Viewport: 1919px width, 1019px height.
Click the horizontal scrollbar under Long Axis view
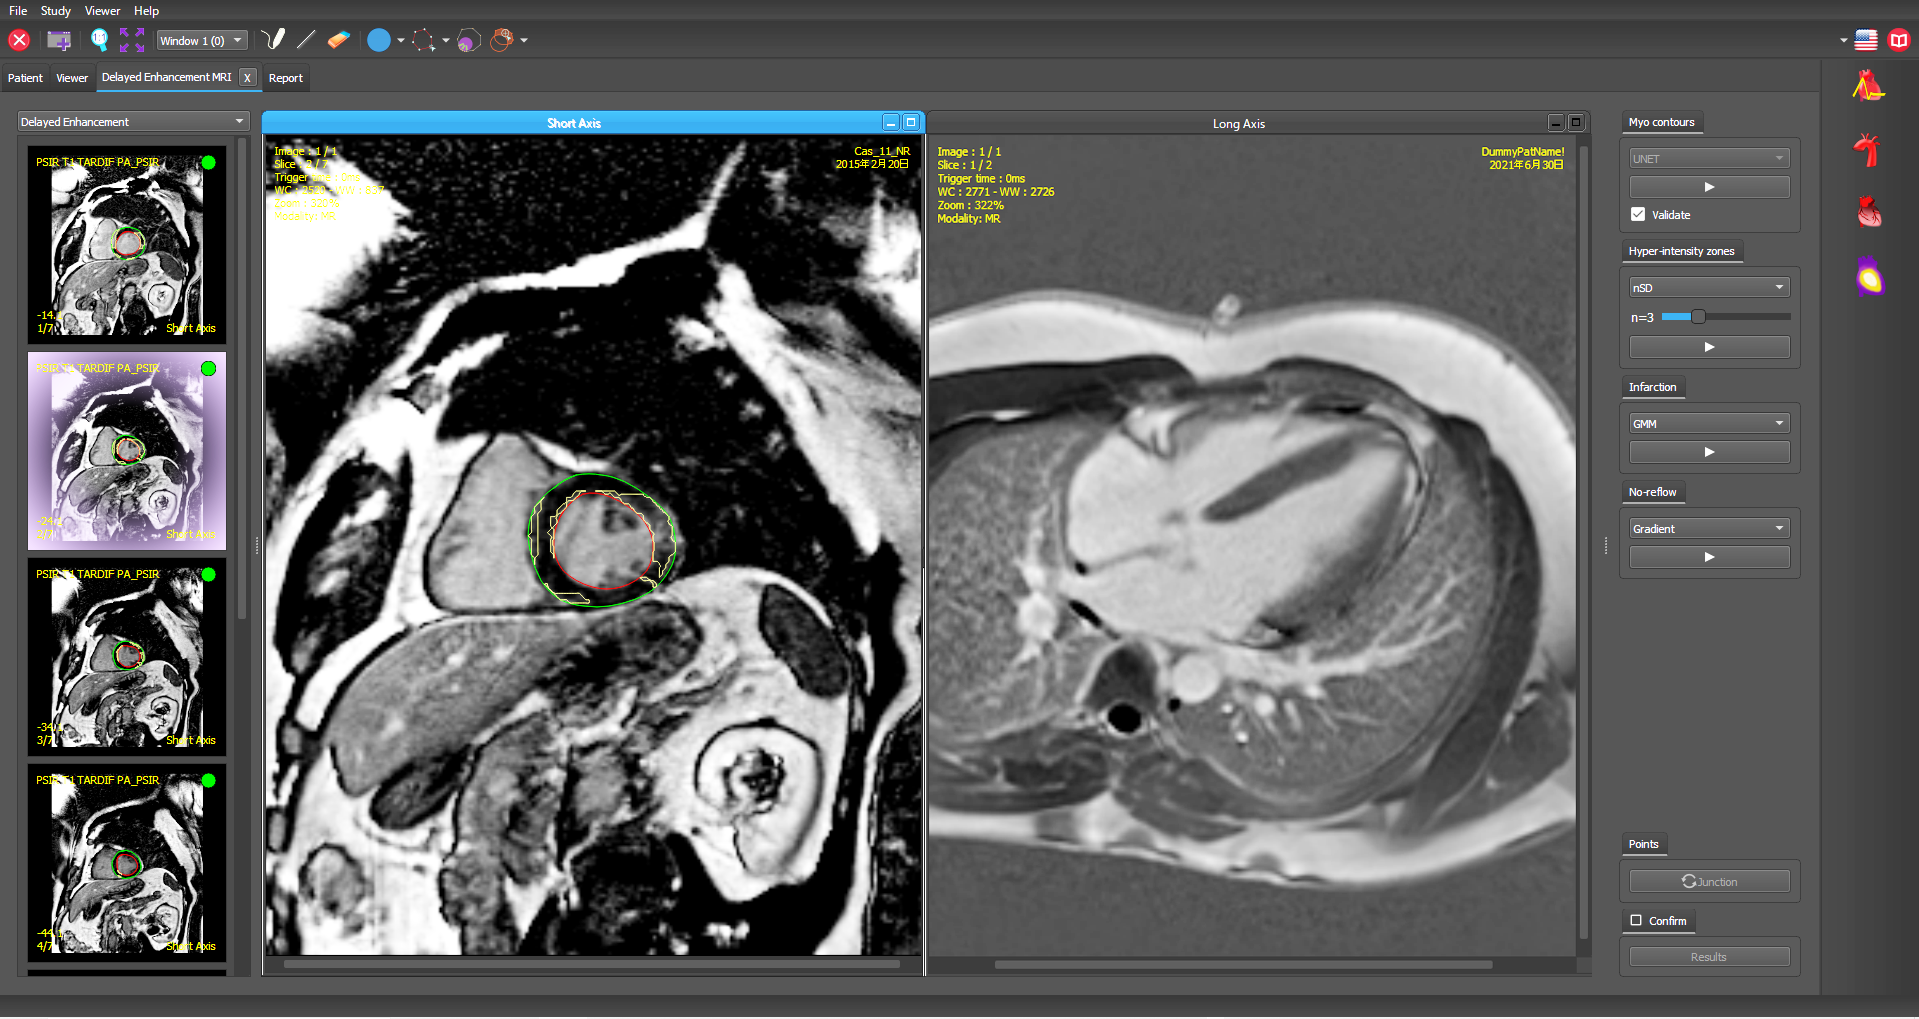[1243, 965]
